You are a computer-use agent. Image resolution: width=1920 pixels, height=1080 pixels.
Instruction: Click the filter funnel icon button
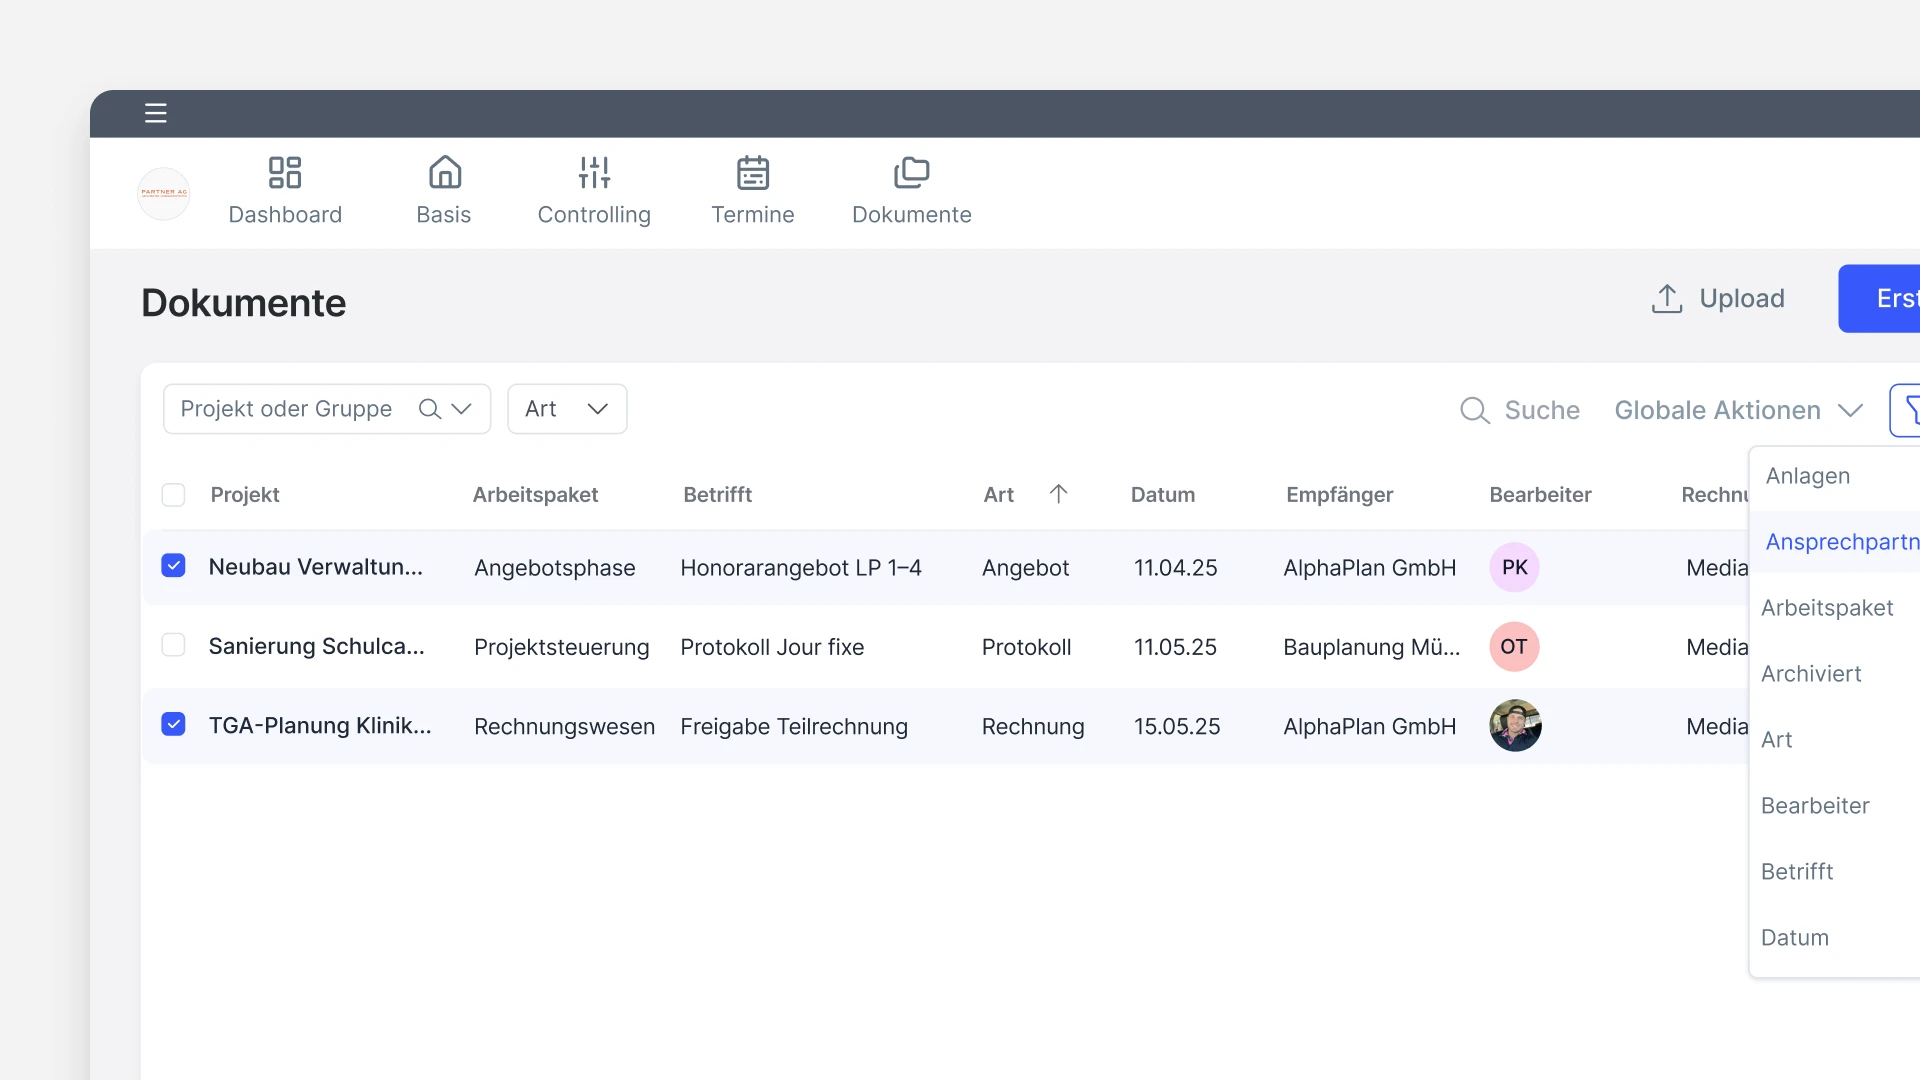click(1908, 410)
